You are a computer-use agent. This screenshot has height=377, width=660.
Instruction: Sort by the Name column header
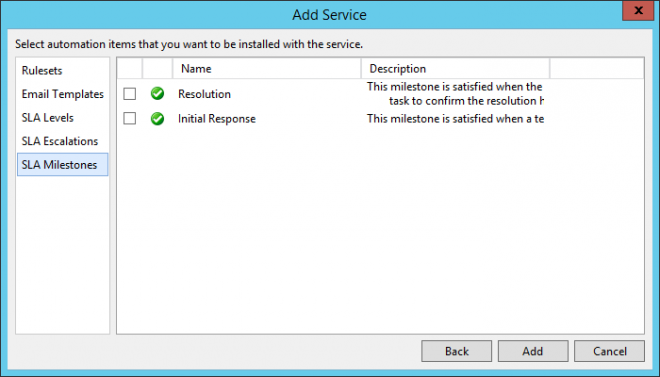point(267,69)
